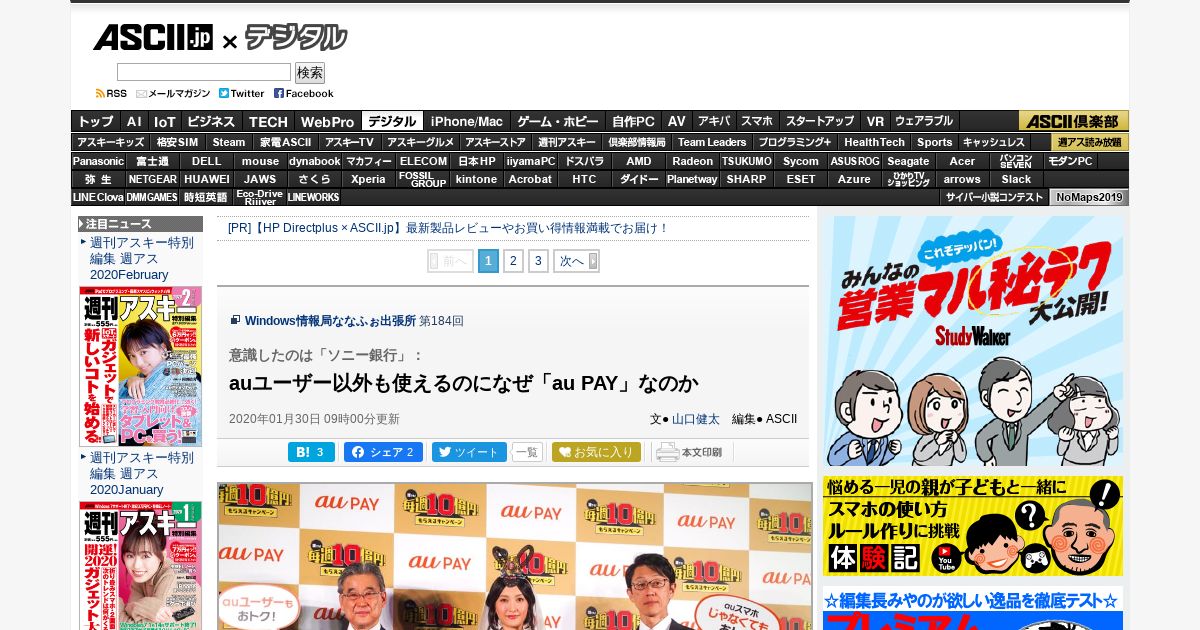The width and height of the screenshot is (1200, 630).
Task: Click the ASCII.jp logo
Action: (x=153, y=37)
